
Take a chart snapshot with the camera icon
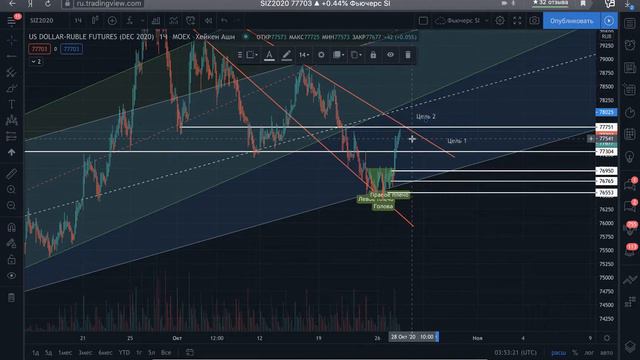[534, 20]
